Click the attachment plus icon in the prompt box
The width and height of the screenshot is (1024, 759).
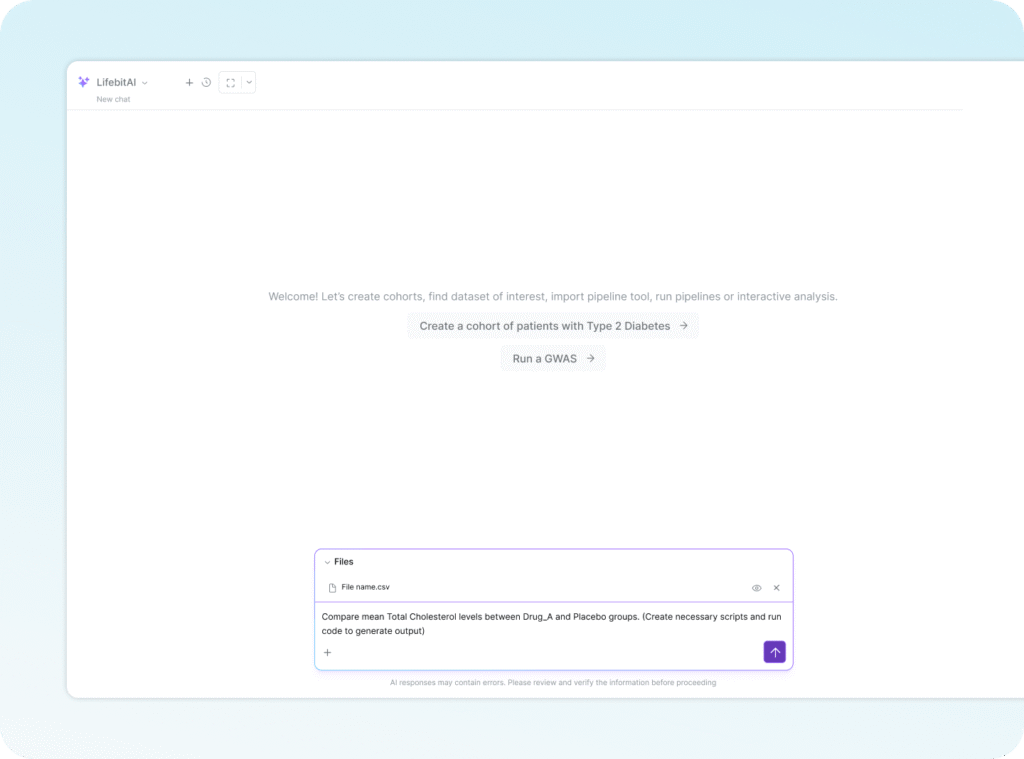[x=327, y=652]
